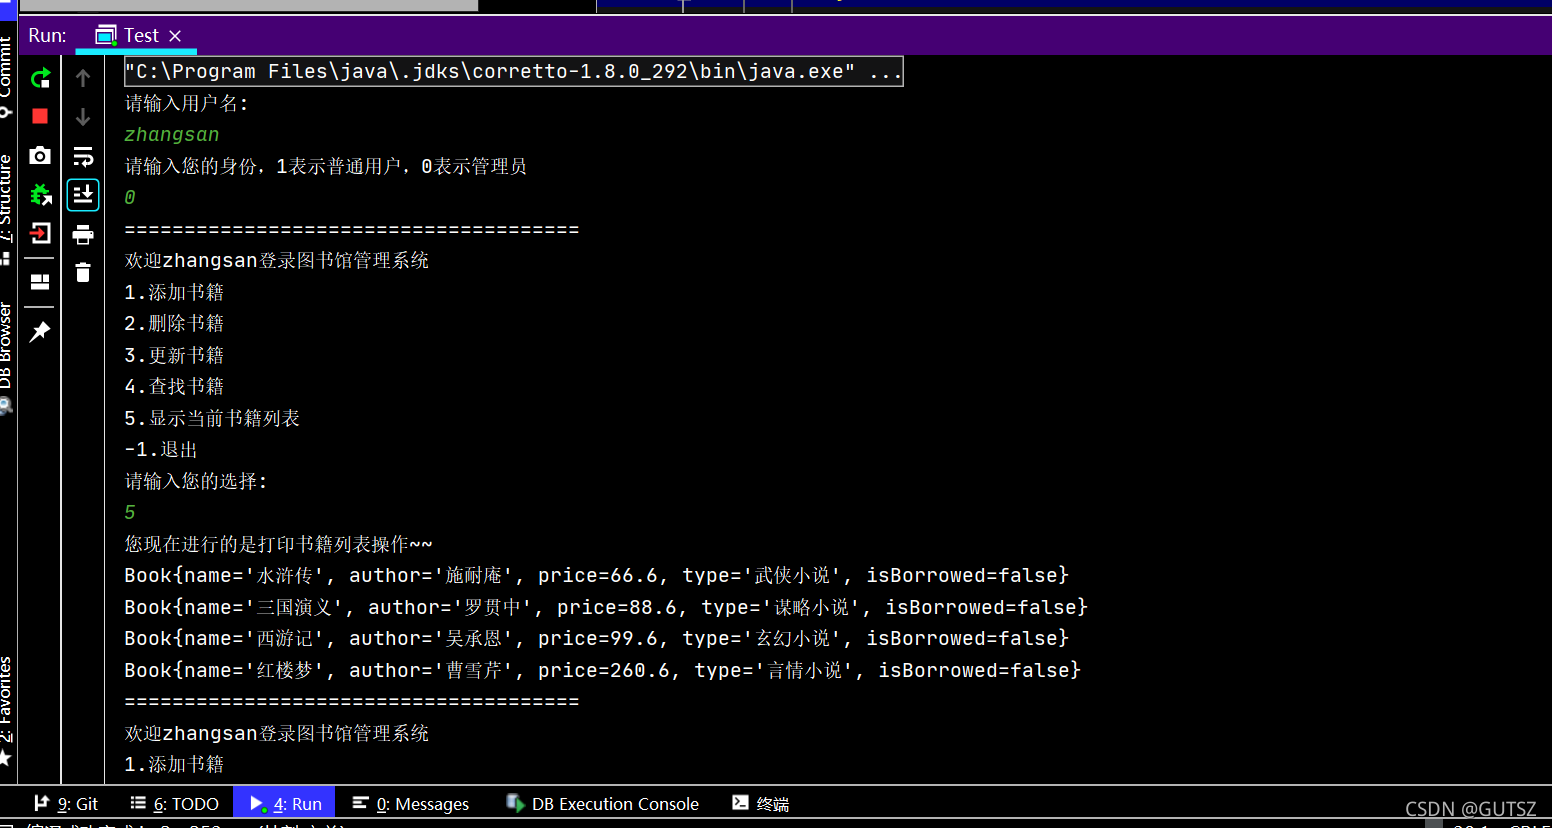Click the 请输入用户名 prompt line

click(x=186, y=103)
